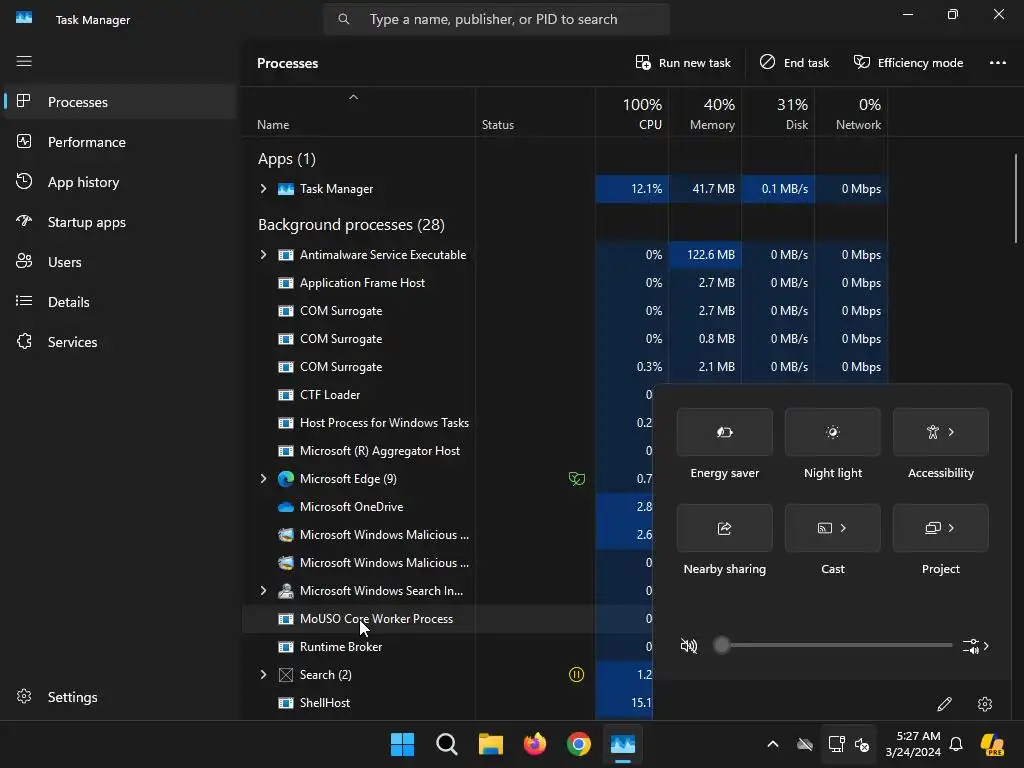Open all settings via the gear icon
This screenshot has width=1024, height=768.
(985, 704)
